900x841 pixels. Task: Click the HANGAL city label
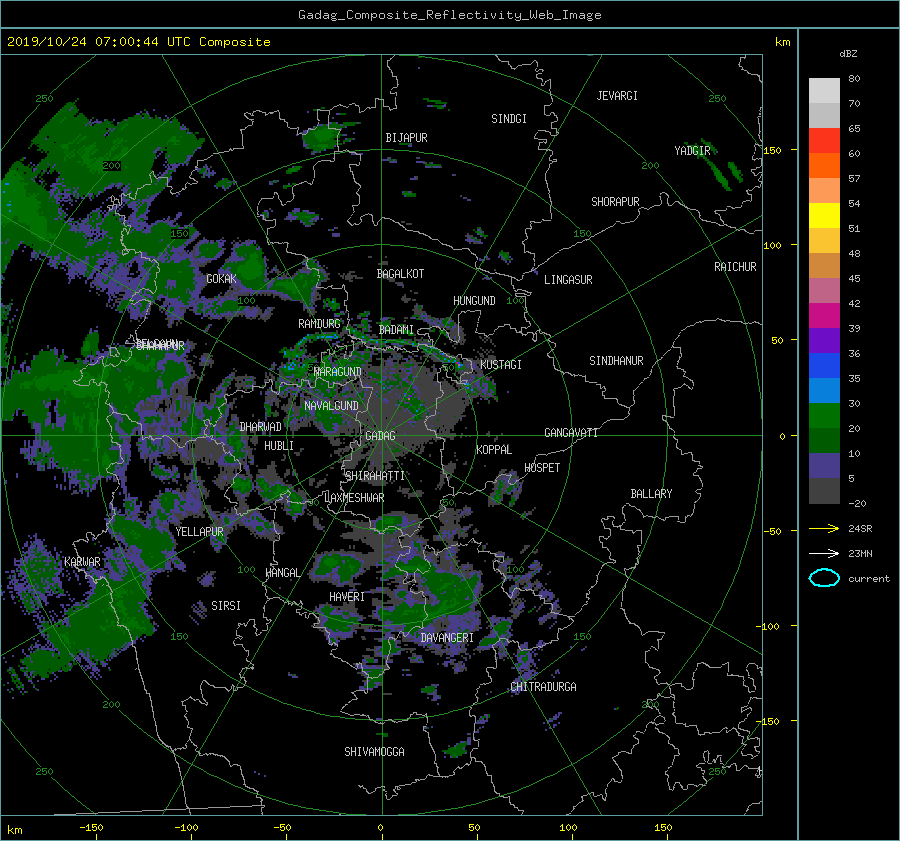[x=282, y=573]
